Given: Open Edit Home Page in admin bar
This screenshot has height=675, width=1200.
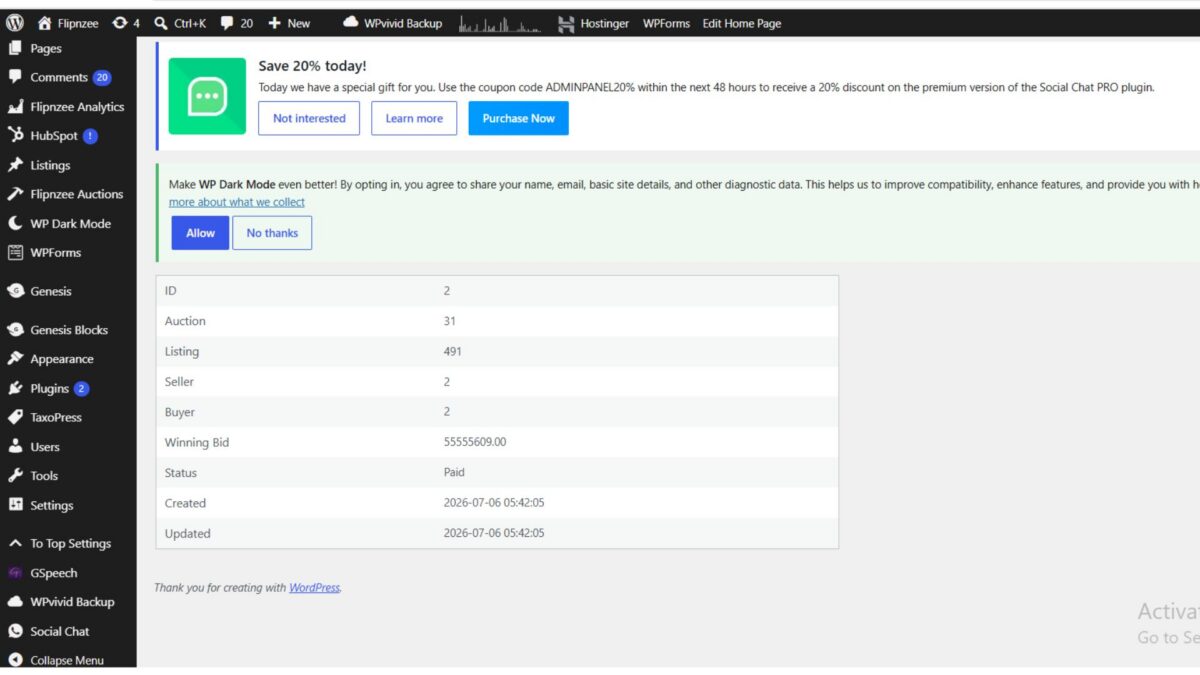Looking at the screenshot, I should pos(742,23).
